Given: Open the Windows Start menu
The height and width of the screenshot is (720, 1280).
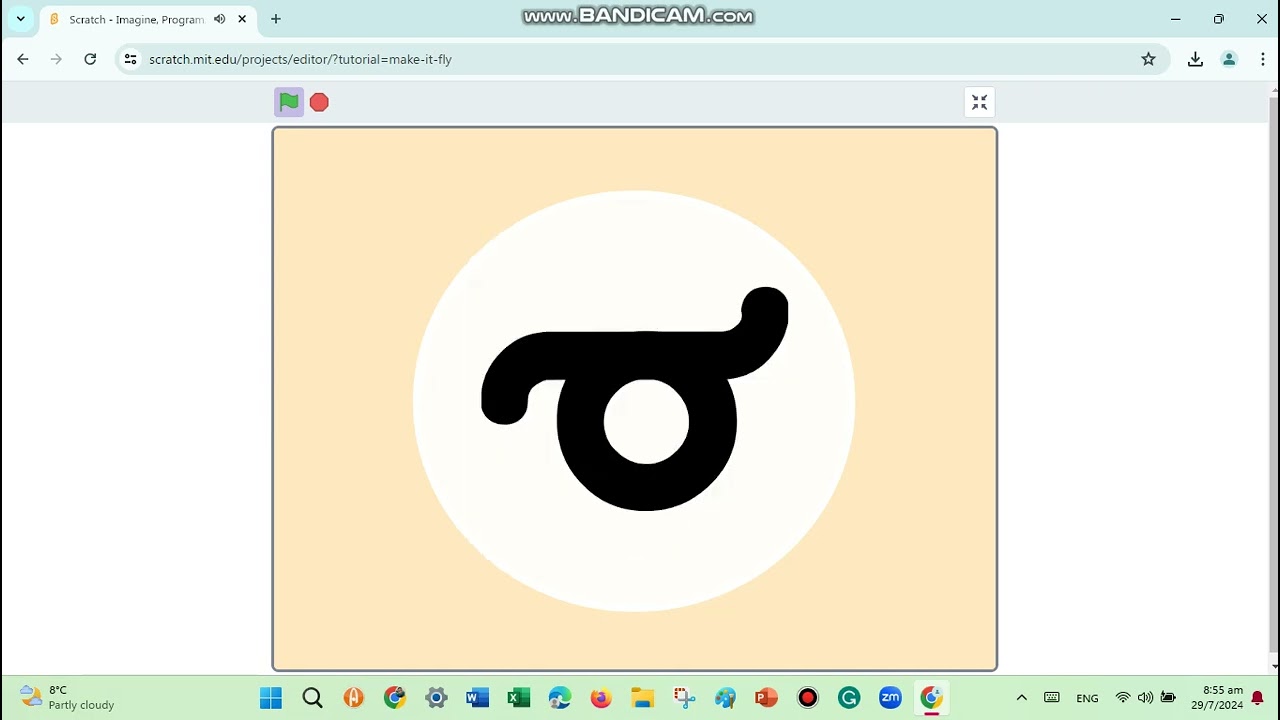Looking at the screenshot, I should click(x=271, y=698).
